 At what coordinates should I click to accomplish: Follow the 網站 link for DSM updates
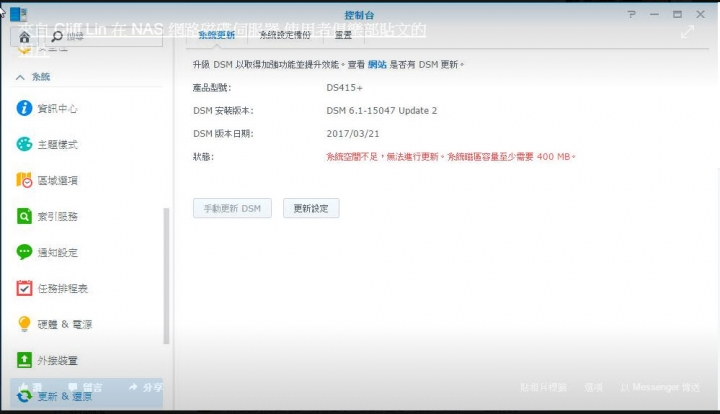pyautogui.click(x=377, y=65)
